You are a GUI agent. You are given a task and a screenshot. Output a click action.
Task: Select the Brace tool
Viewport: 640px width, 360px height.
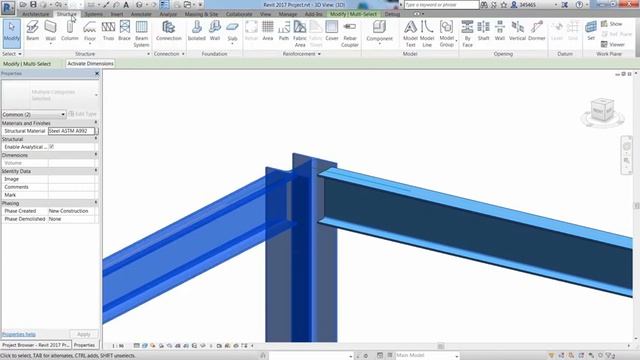(124, 31)
